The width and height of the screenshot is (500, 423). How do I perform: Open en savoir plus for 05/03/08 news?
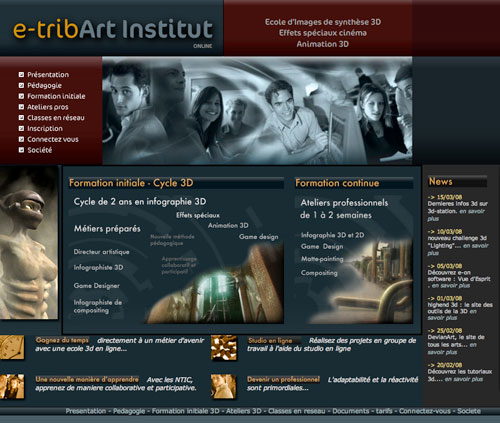point(451,286)
